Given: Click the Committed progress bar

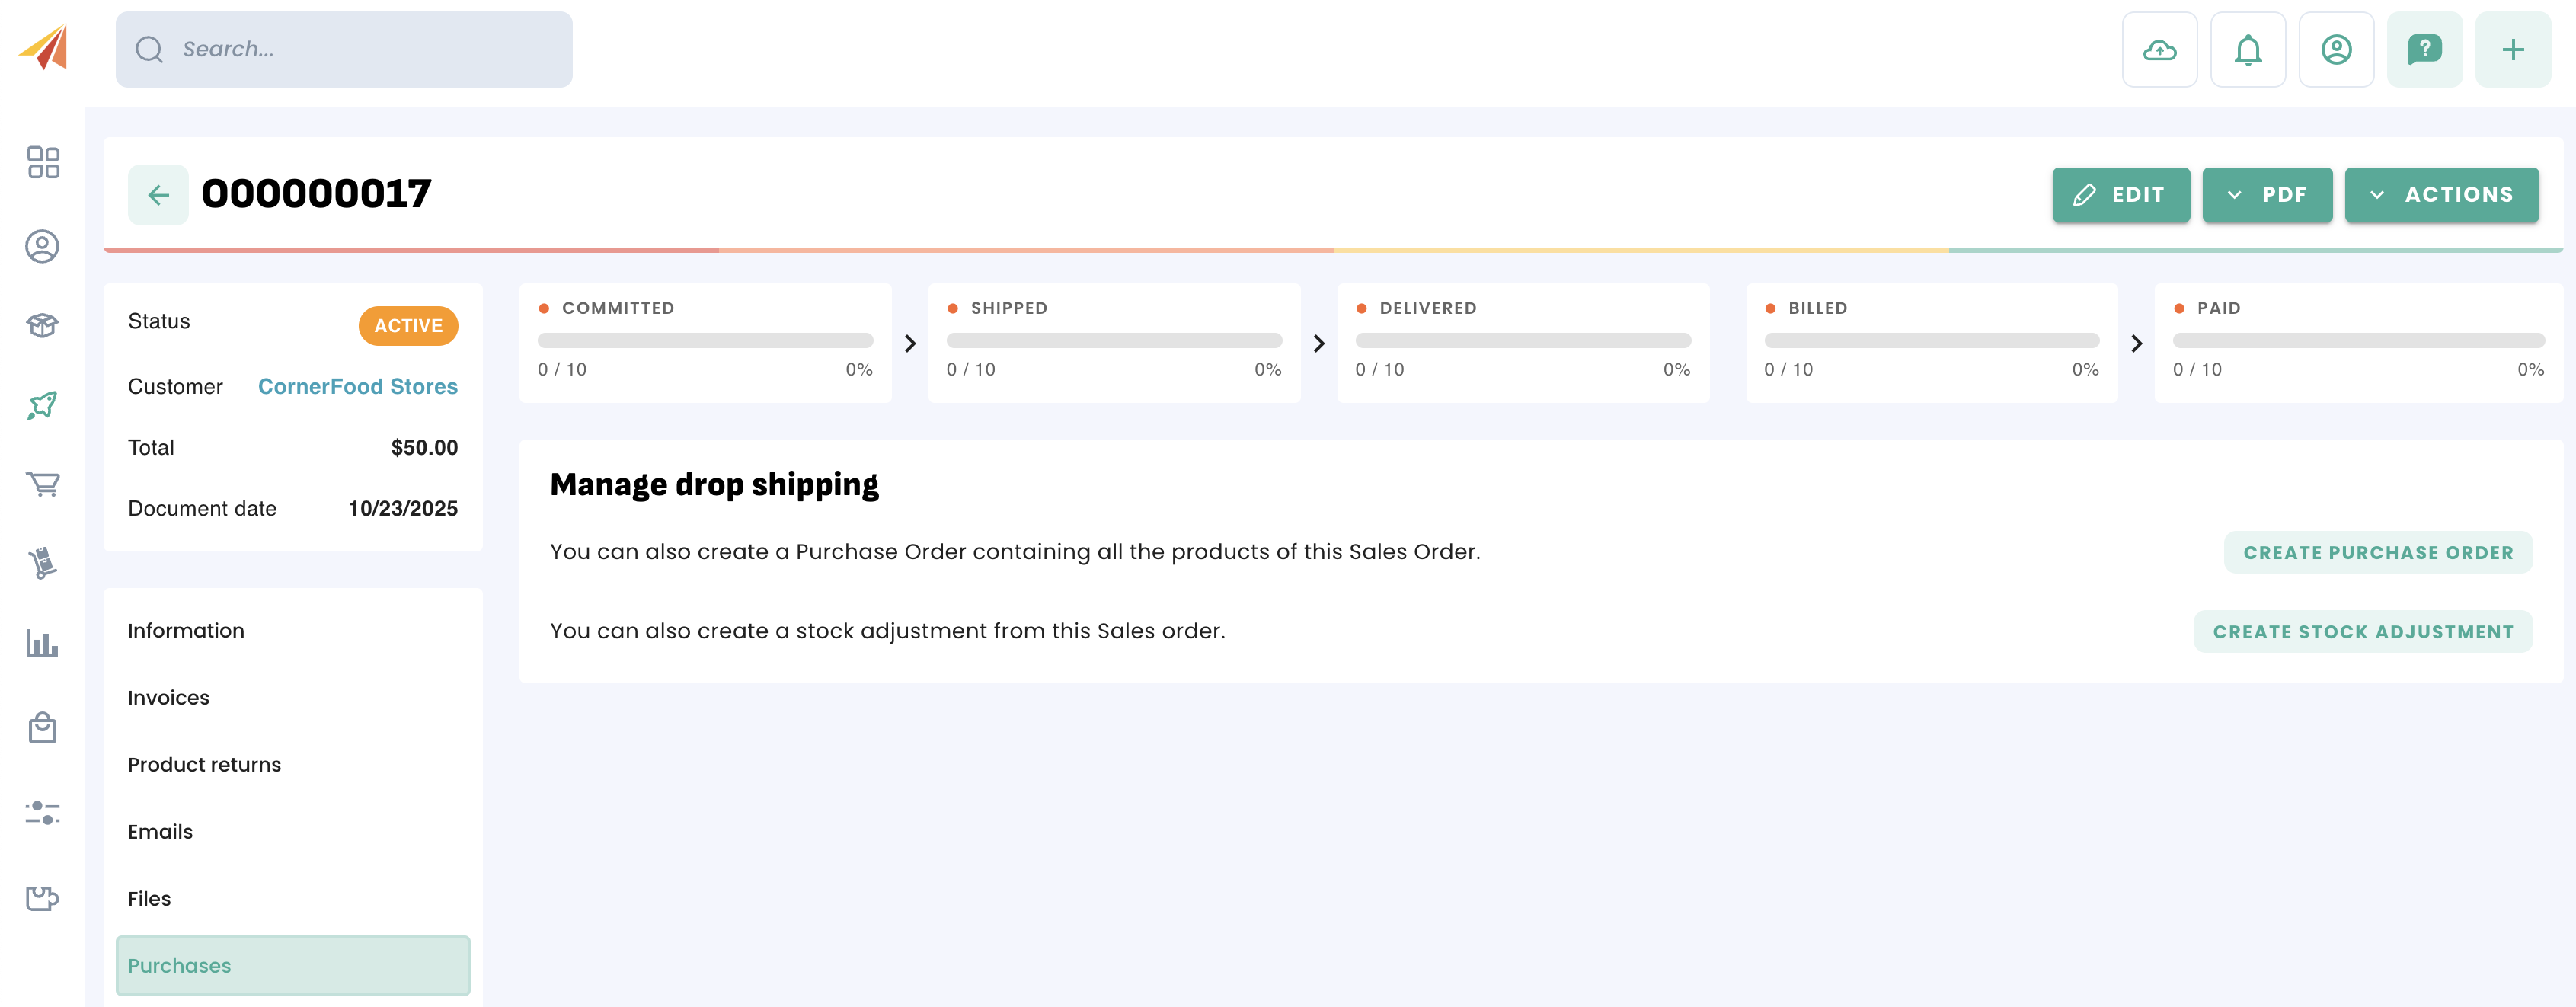Looking at the screenshot, I should click(705, 341).
